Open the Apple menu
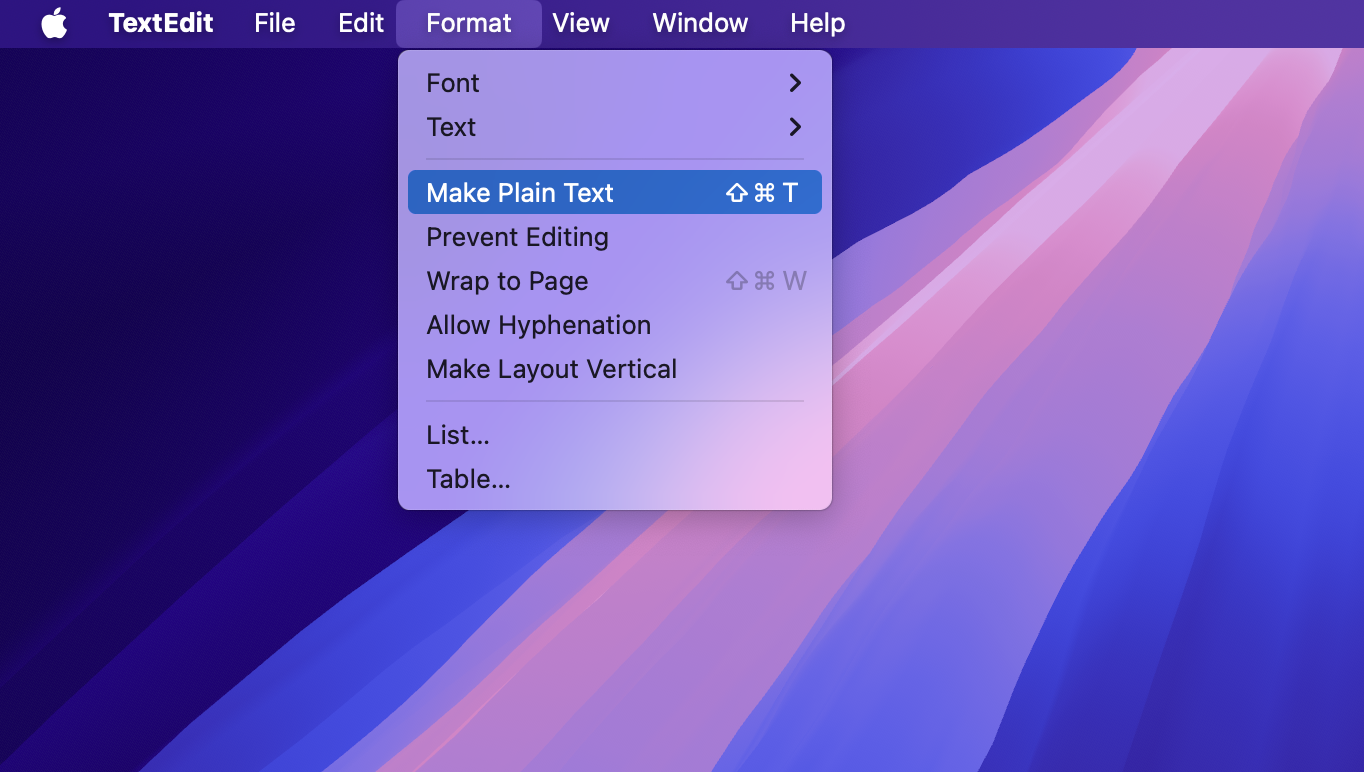This screenshot has height=772, width=1364. pyautogui.click(x=55, y=23)
